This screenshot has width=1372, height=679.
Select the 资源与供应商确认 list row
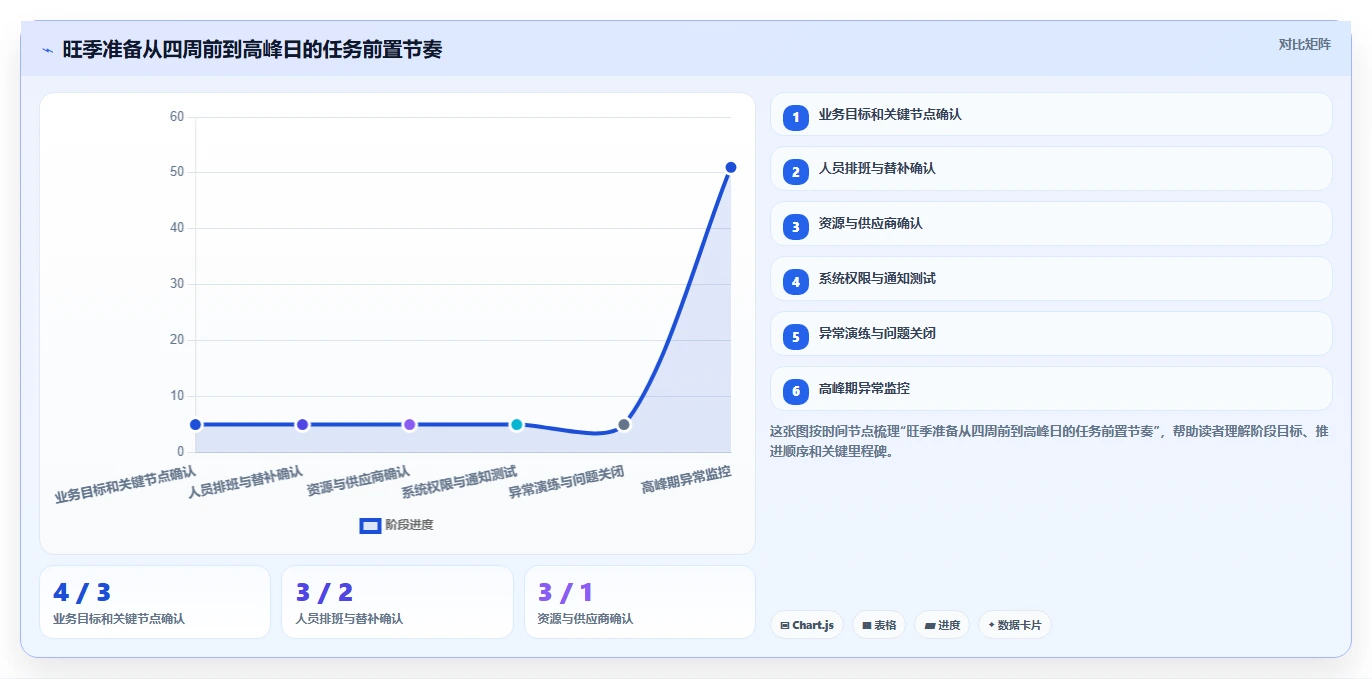[1051, 224]
